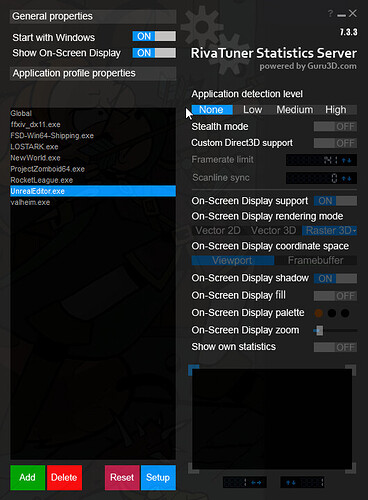
Task: Click the Guru3D.com link text
Action: [332, 66]
